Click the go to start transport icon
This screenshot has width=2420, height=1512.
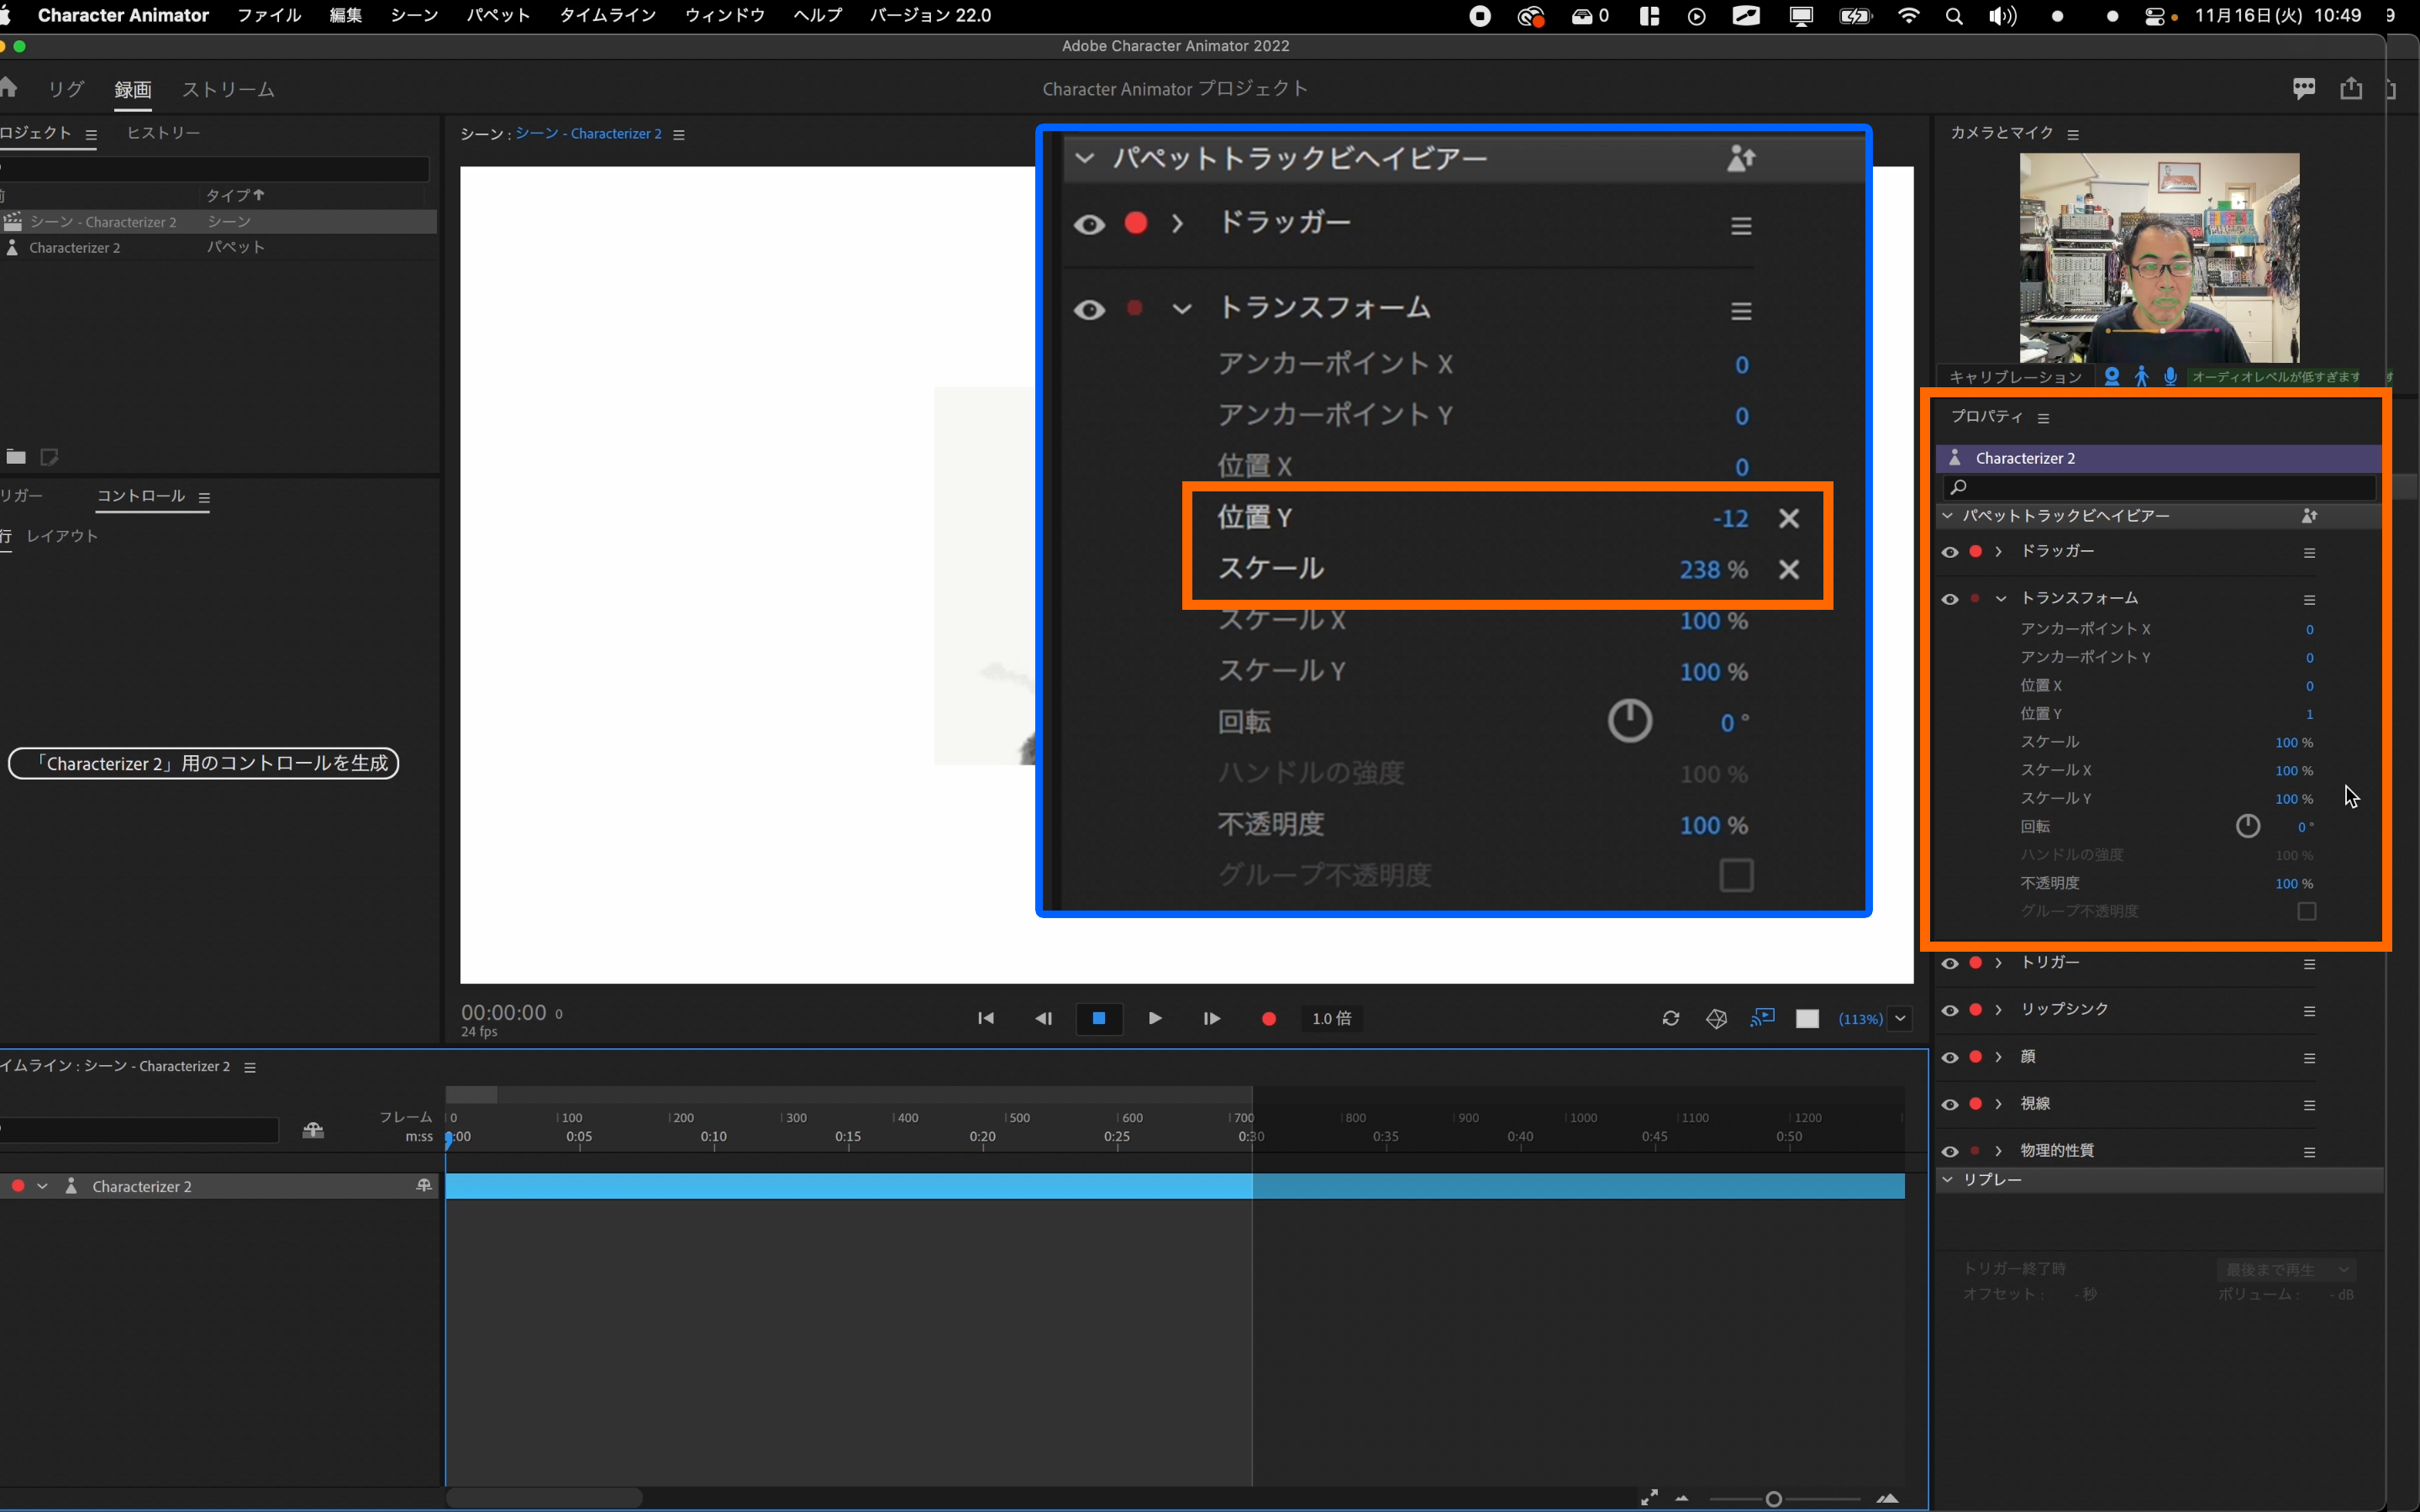pos(985,1018)
